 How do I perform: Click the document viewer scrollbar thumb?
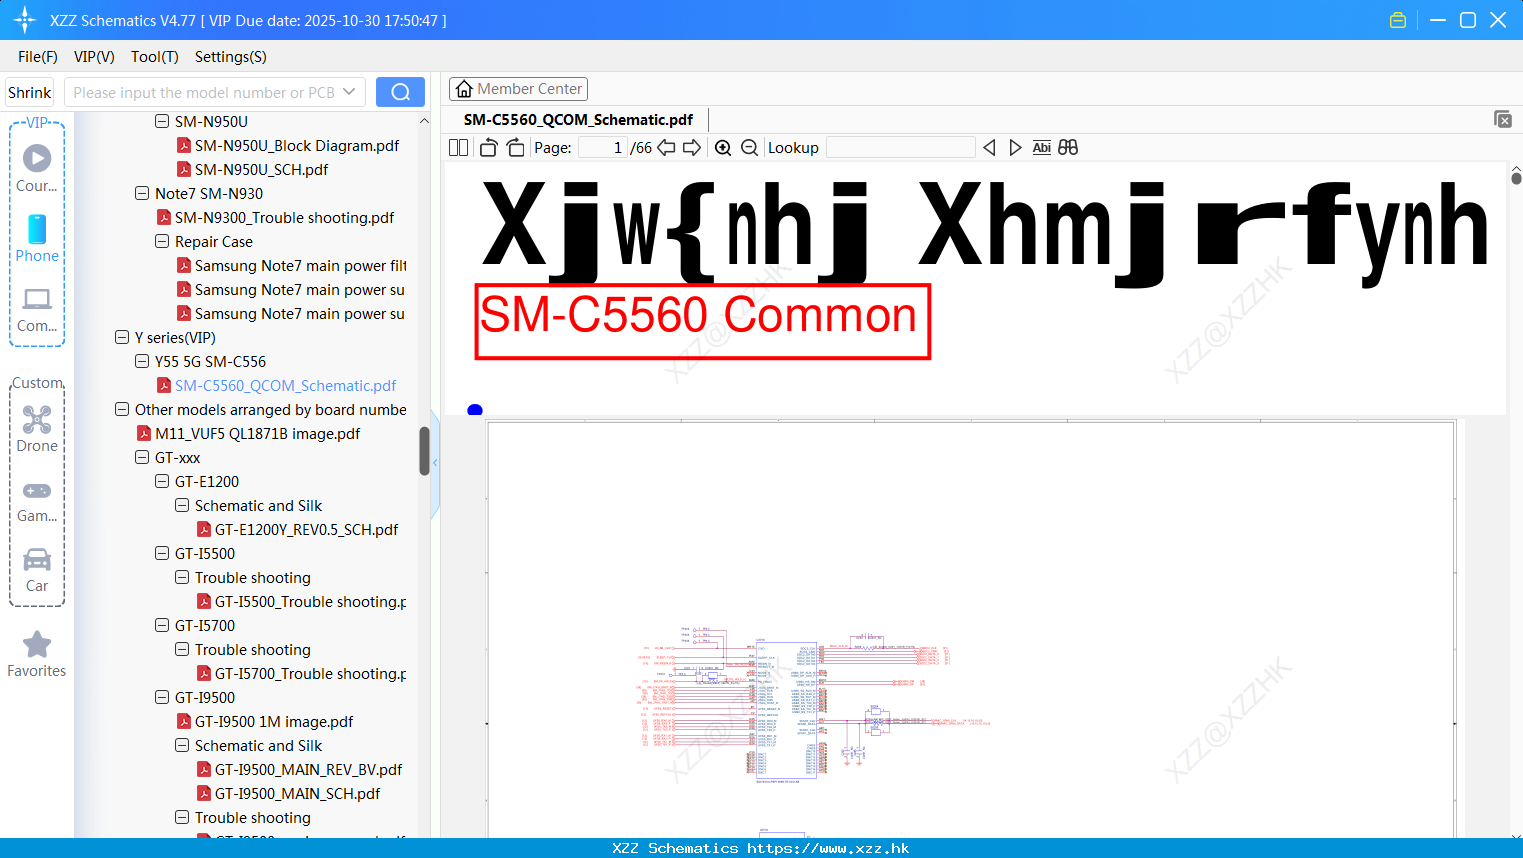[x=1516, y=179]
